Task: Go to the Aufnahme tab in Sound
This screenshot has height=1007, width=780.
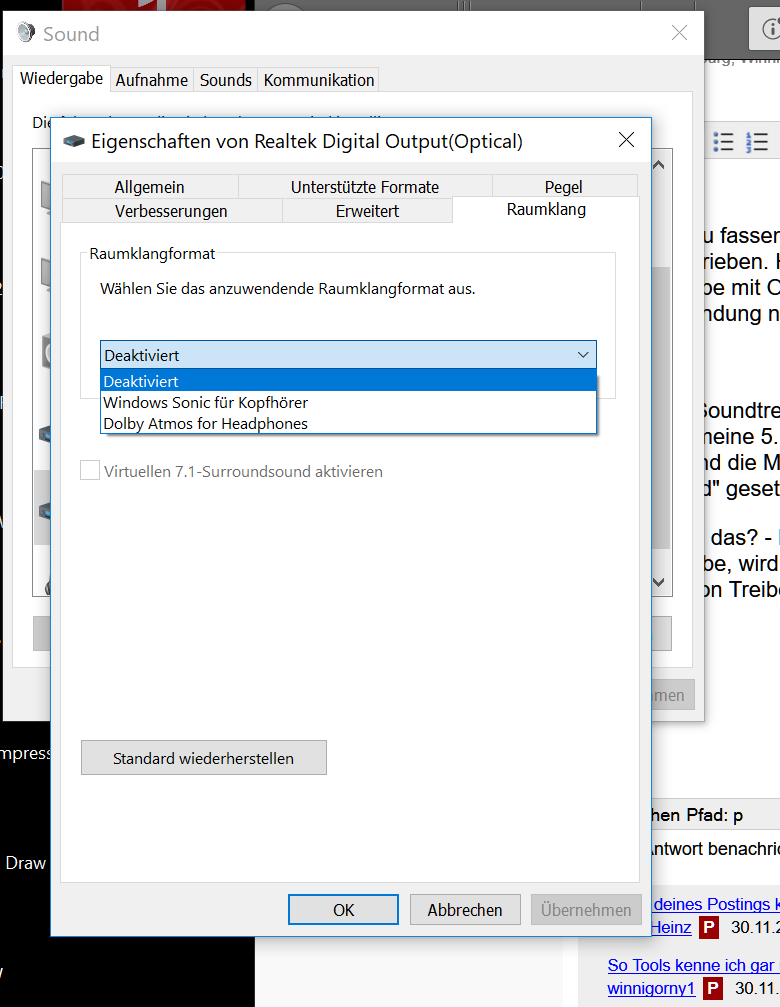Action: [x=153, y=80]
